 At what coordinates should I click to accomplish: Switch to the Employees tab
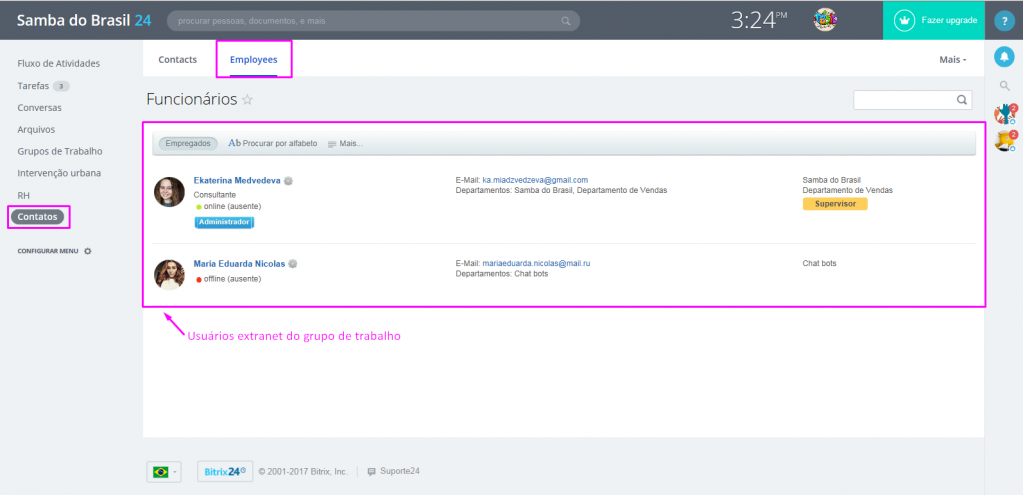[x=254, y=59]
